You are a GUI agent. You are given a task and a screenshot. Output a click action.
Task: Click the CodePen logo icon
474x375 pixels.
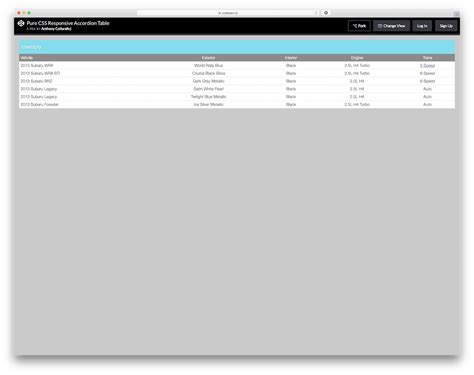coord(21,23)
